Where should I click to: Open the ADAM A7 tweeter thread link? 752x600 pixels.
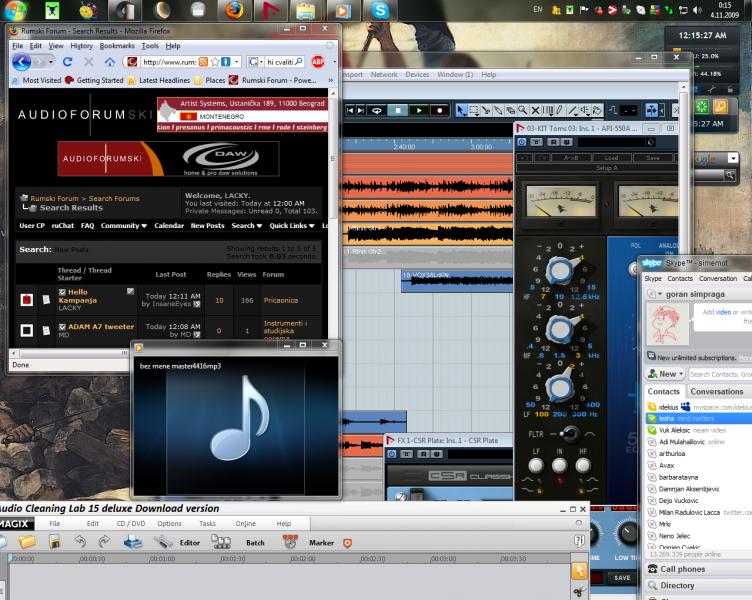101,327
